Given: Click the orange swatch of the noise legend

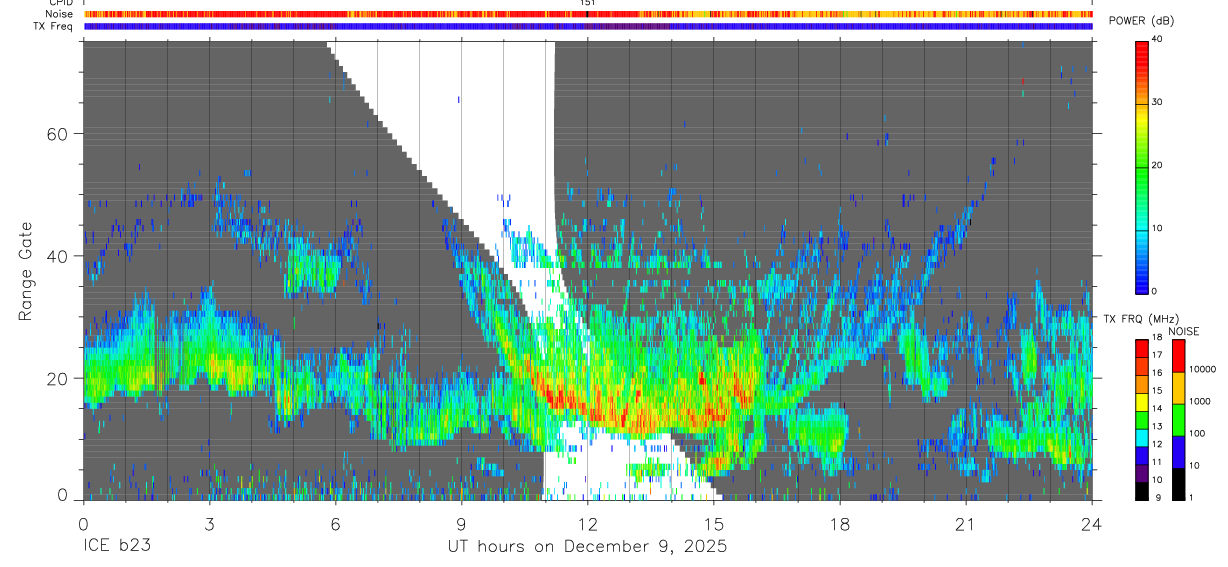Looking at the screenshot, I should [x=1178, y=388].
